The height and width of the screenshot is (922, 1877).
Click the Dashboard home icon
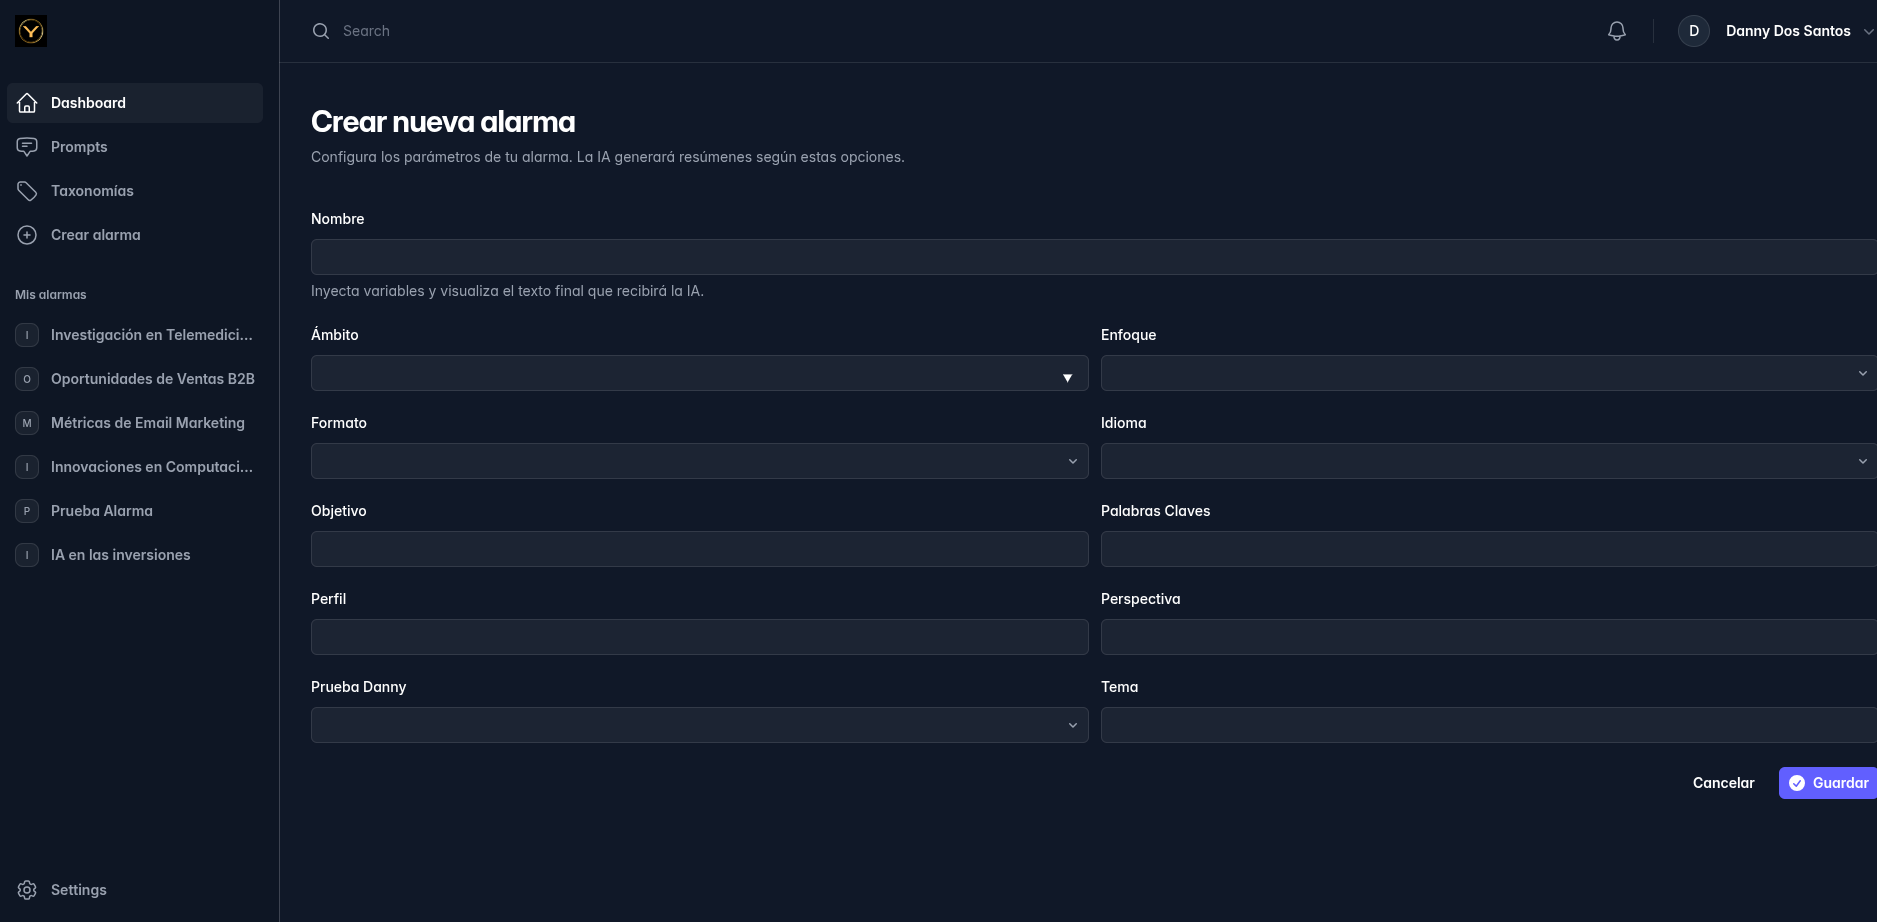(x=27, y=103)
